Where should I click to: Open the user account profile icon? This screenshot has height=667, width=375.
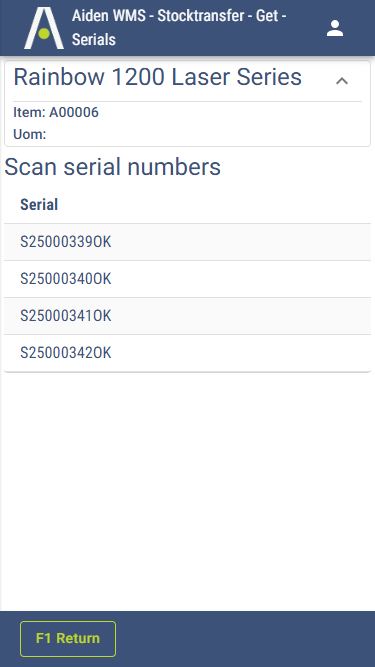(335, 28)
